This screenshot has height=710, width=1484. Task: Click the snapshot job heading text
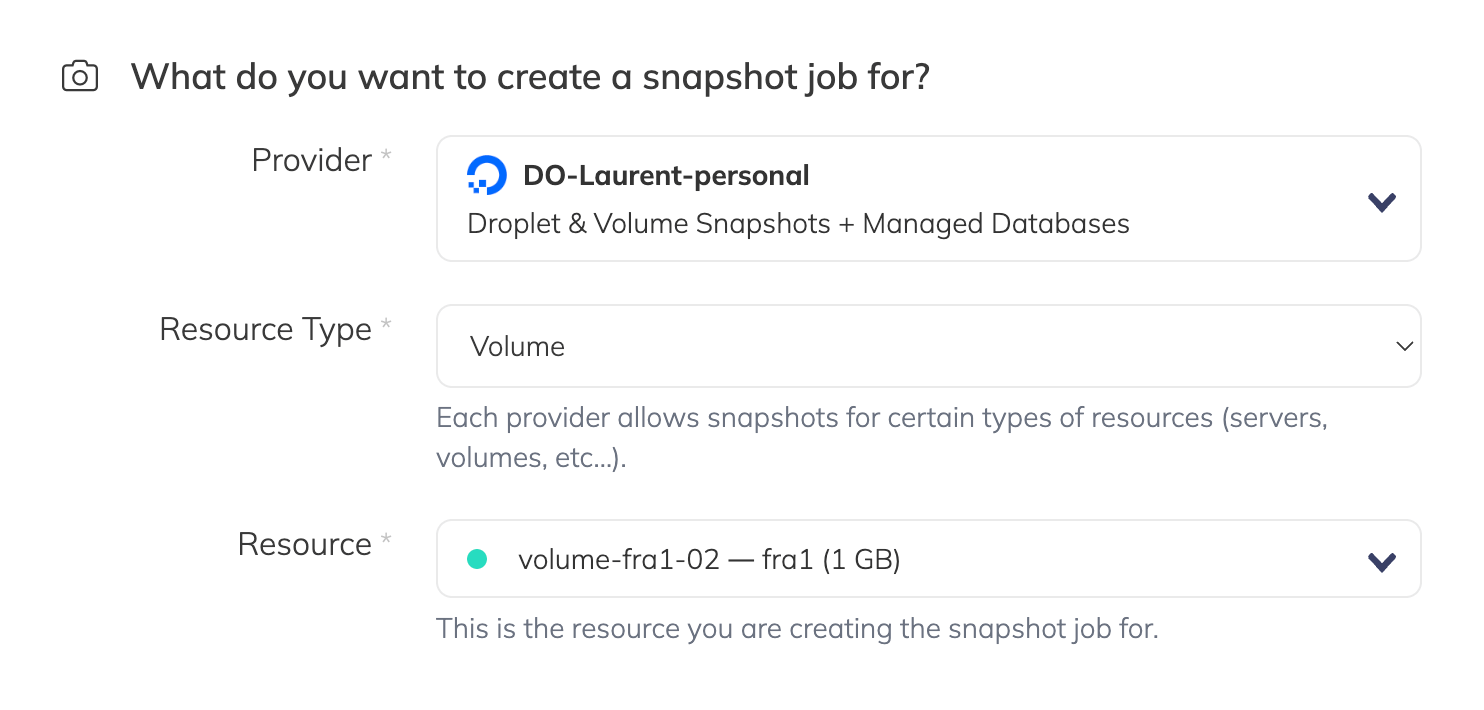530,77
